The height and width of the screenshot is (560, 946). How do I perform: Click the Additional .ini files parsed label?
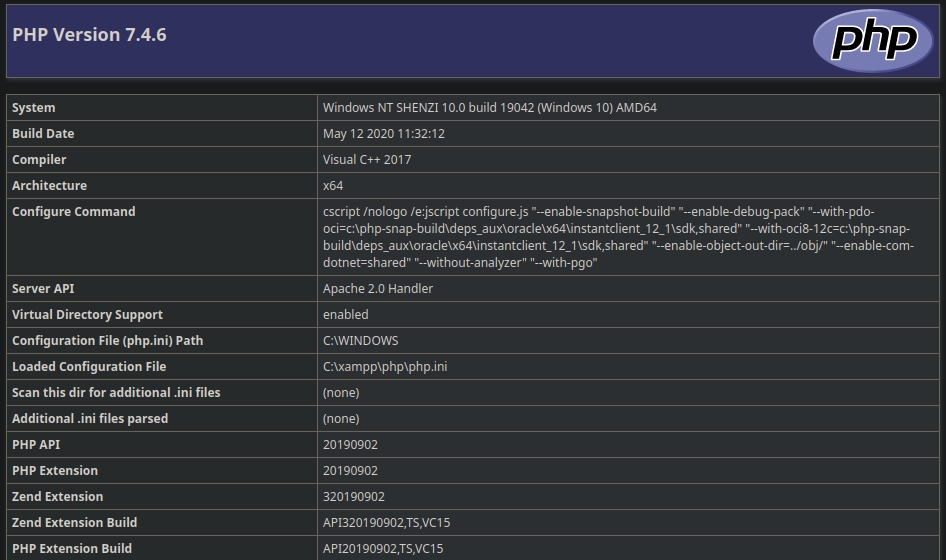click(90, 419)
